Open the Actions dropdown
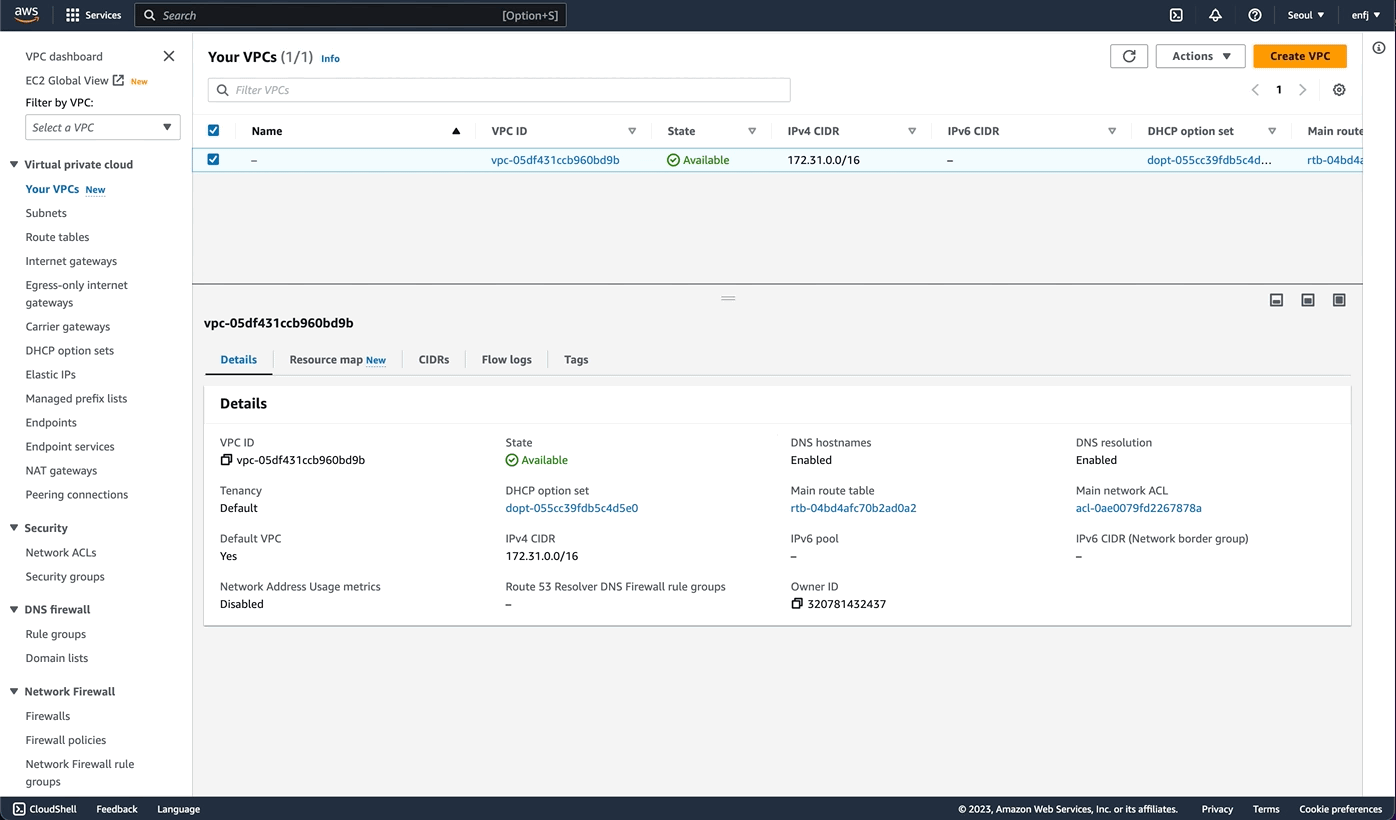1396x820 pixels. coord(1200,56)
